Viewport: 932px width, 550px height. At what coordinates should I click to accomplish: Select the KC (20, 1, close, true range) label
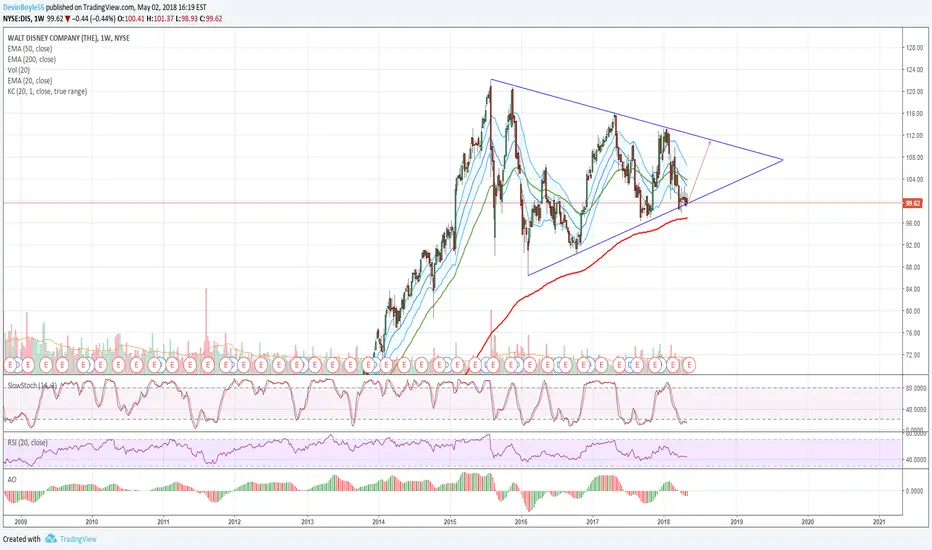tap(47, 92)
